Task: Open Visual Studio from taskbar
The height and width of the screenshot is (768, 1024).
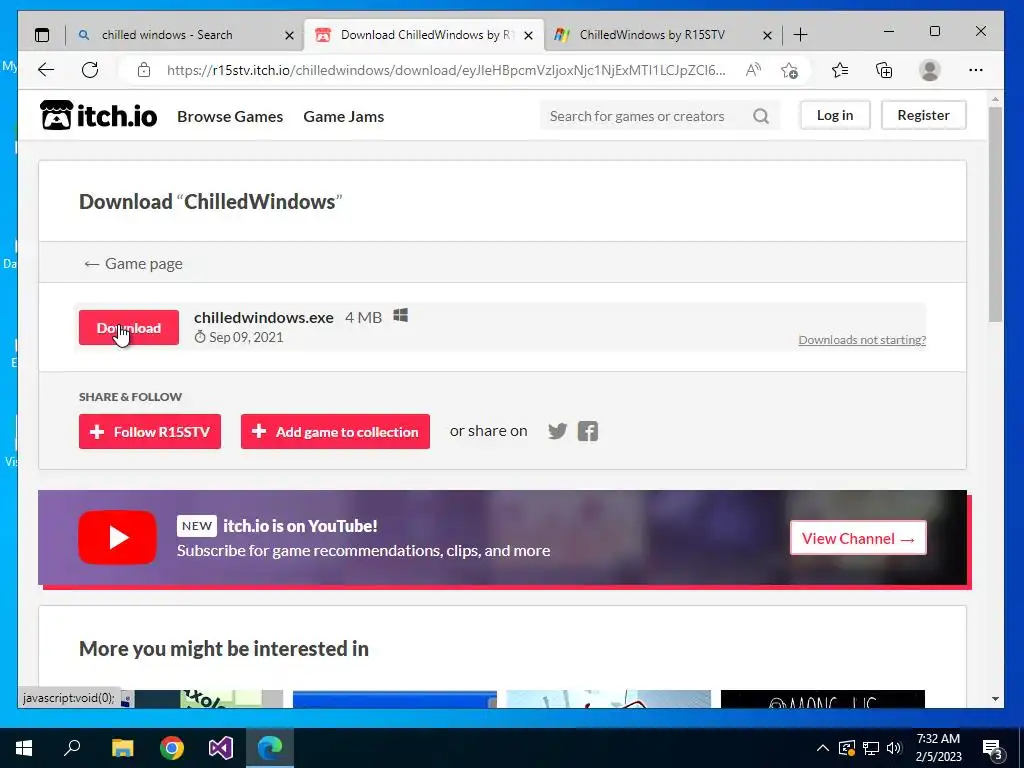Action: (221, 748)
